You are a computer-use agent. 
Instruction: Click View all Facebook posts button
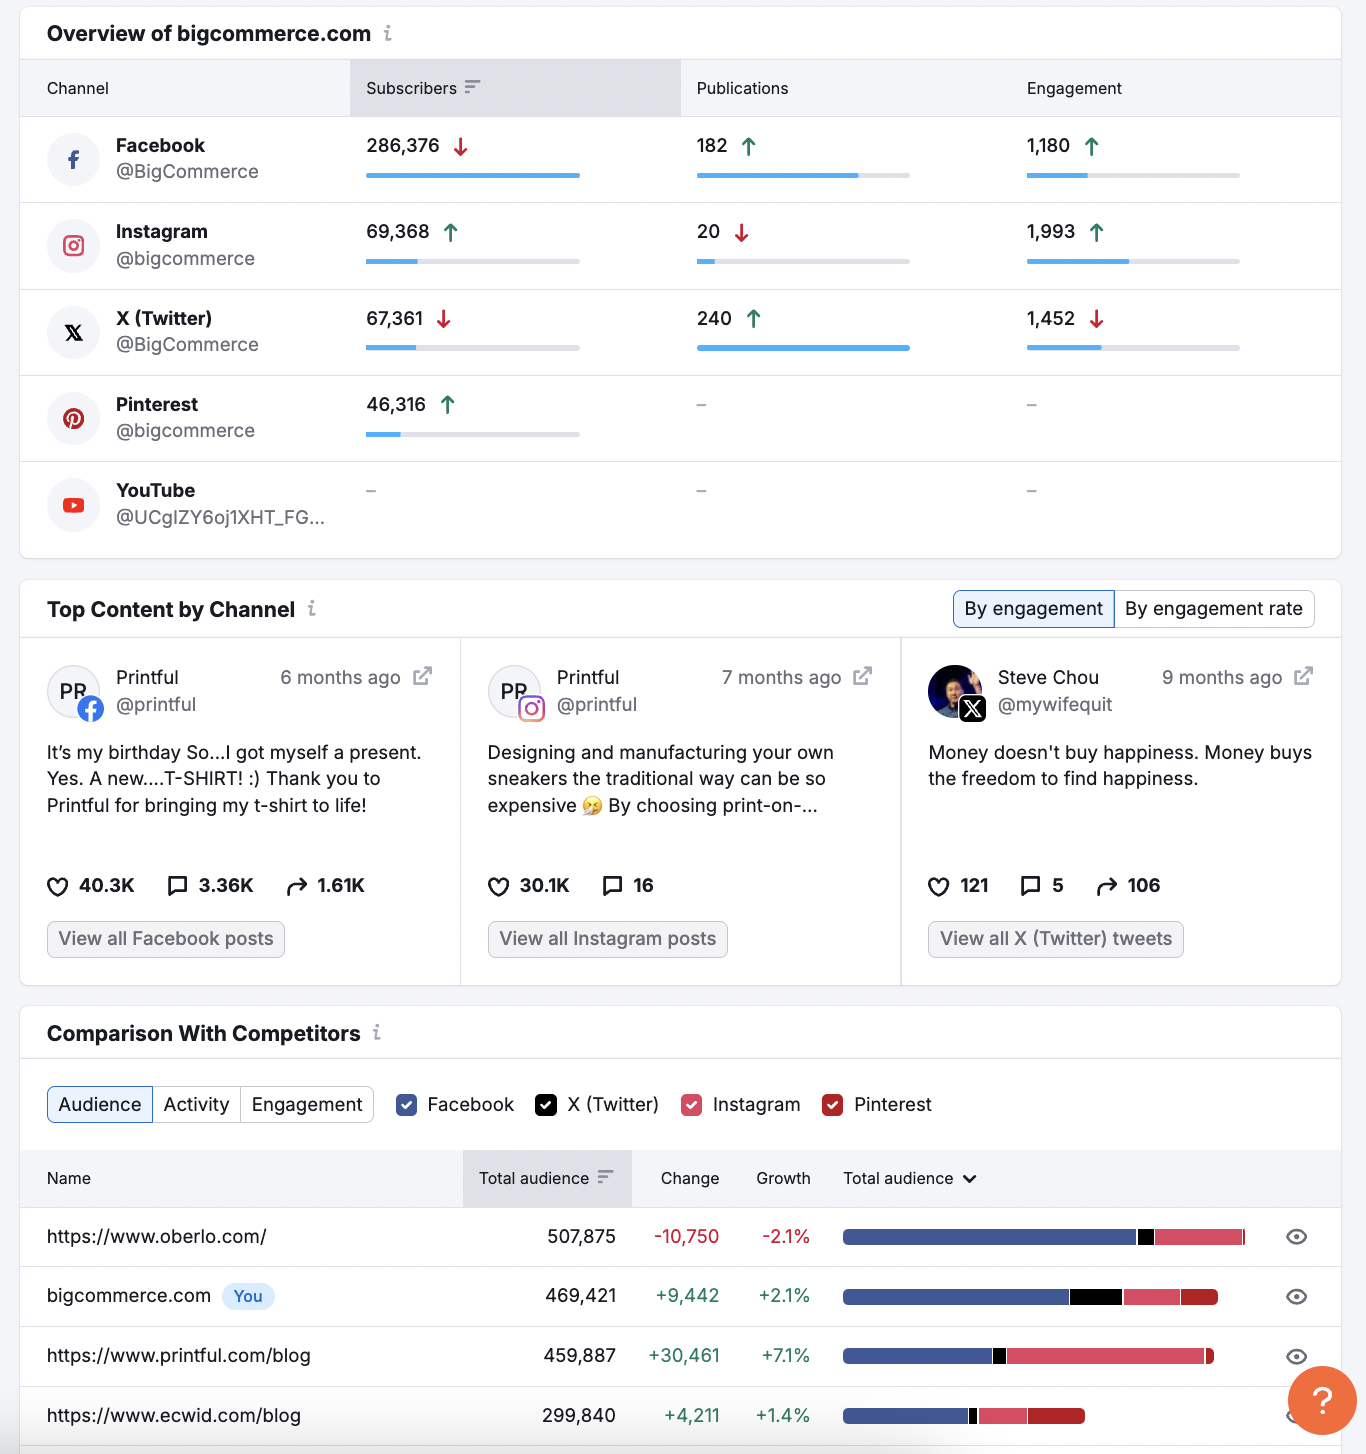(166, 939)
